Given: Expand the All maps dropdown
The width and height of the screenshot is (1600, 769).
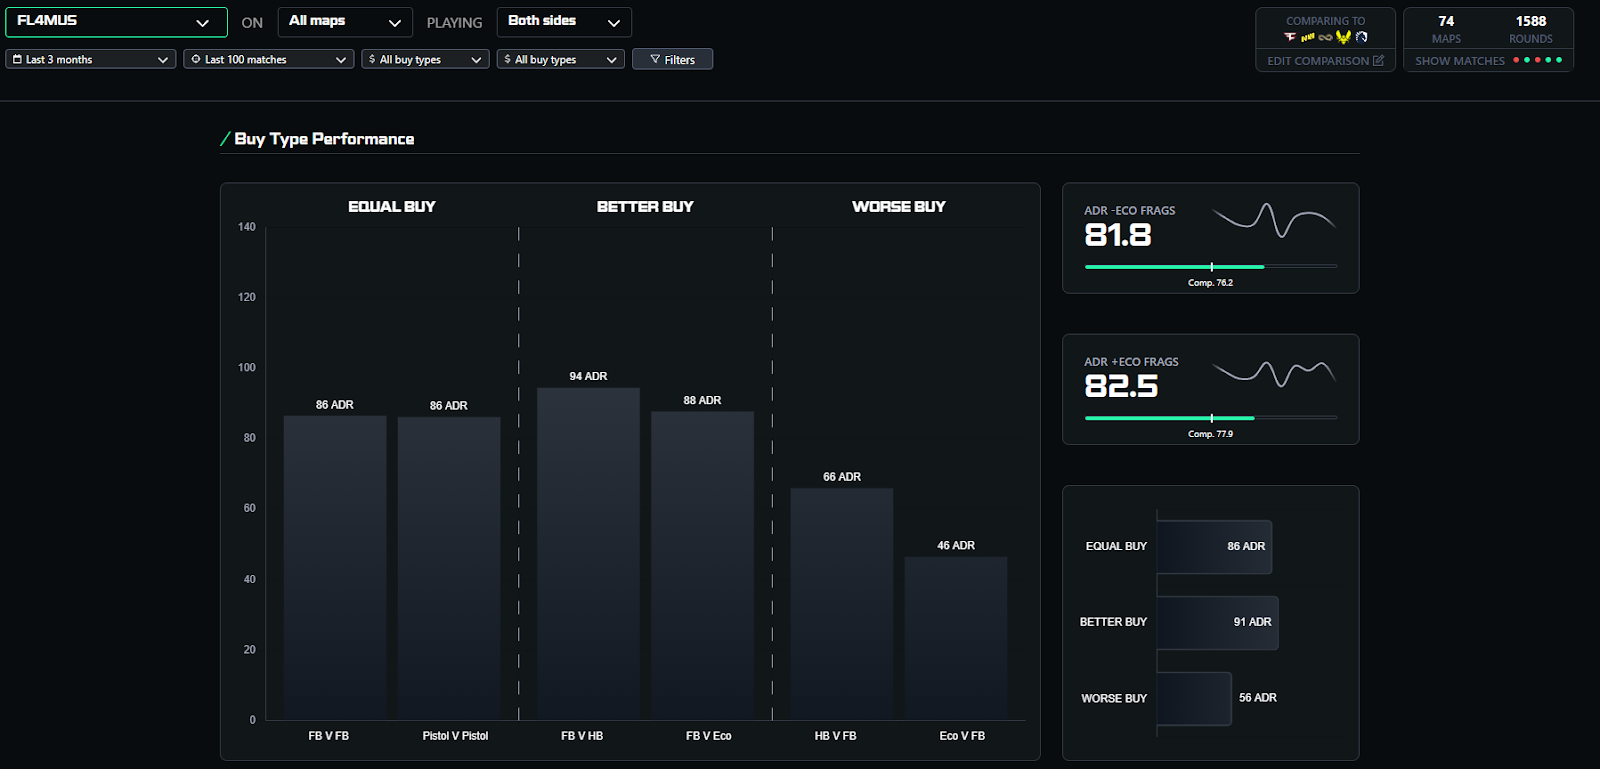Looking at the screenshot, I should [x=344, y=22].
